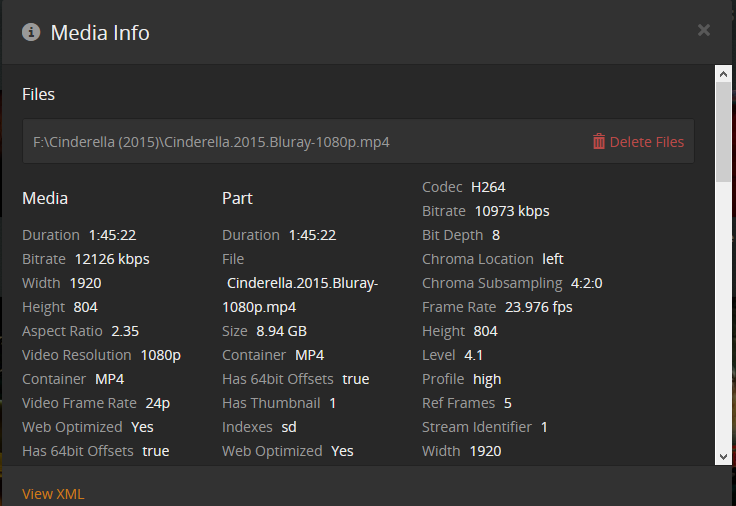
Task: Click the 4:2:0 chroma subsampling value
Action: click(586, 283)
